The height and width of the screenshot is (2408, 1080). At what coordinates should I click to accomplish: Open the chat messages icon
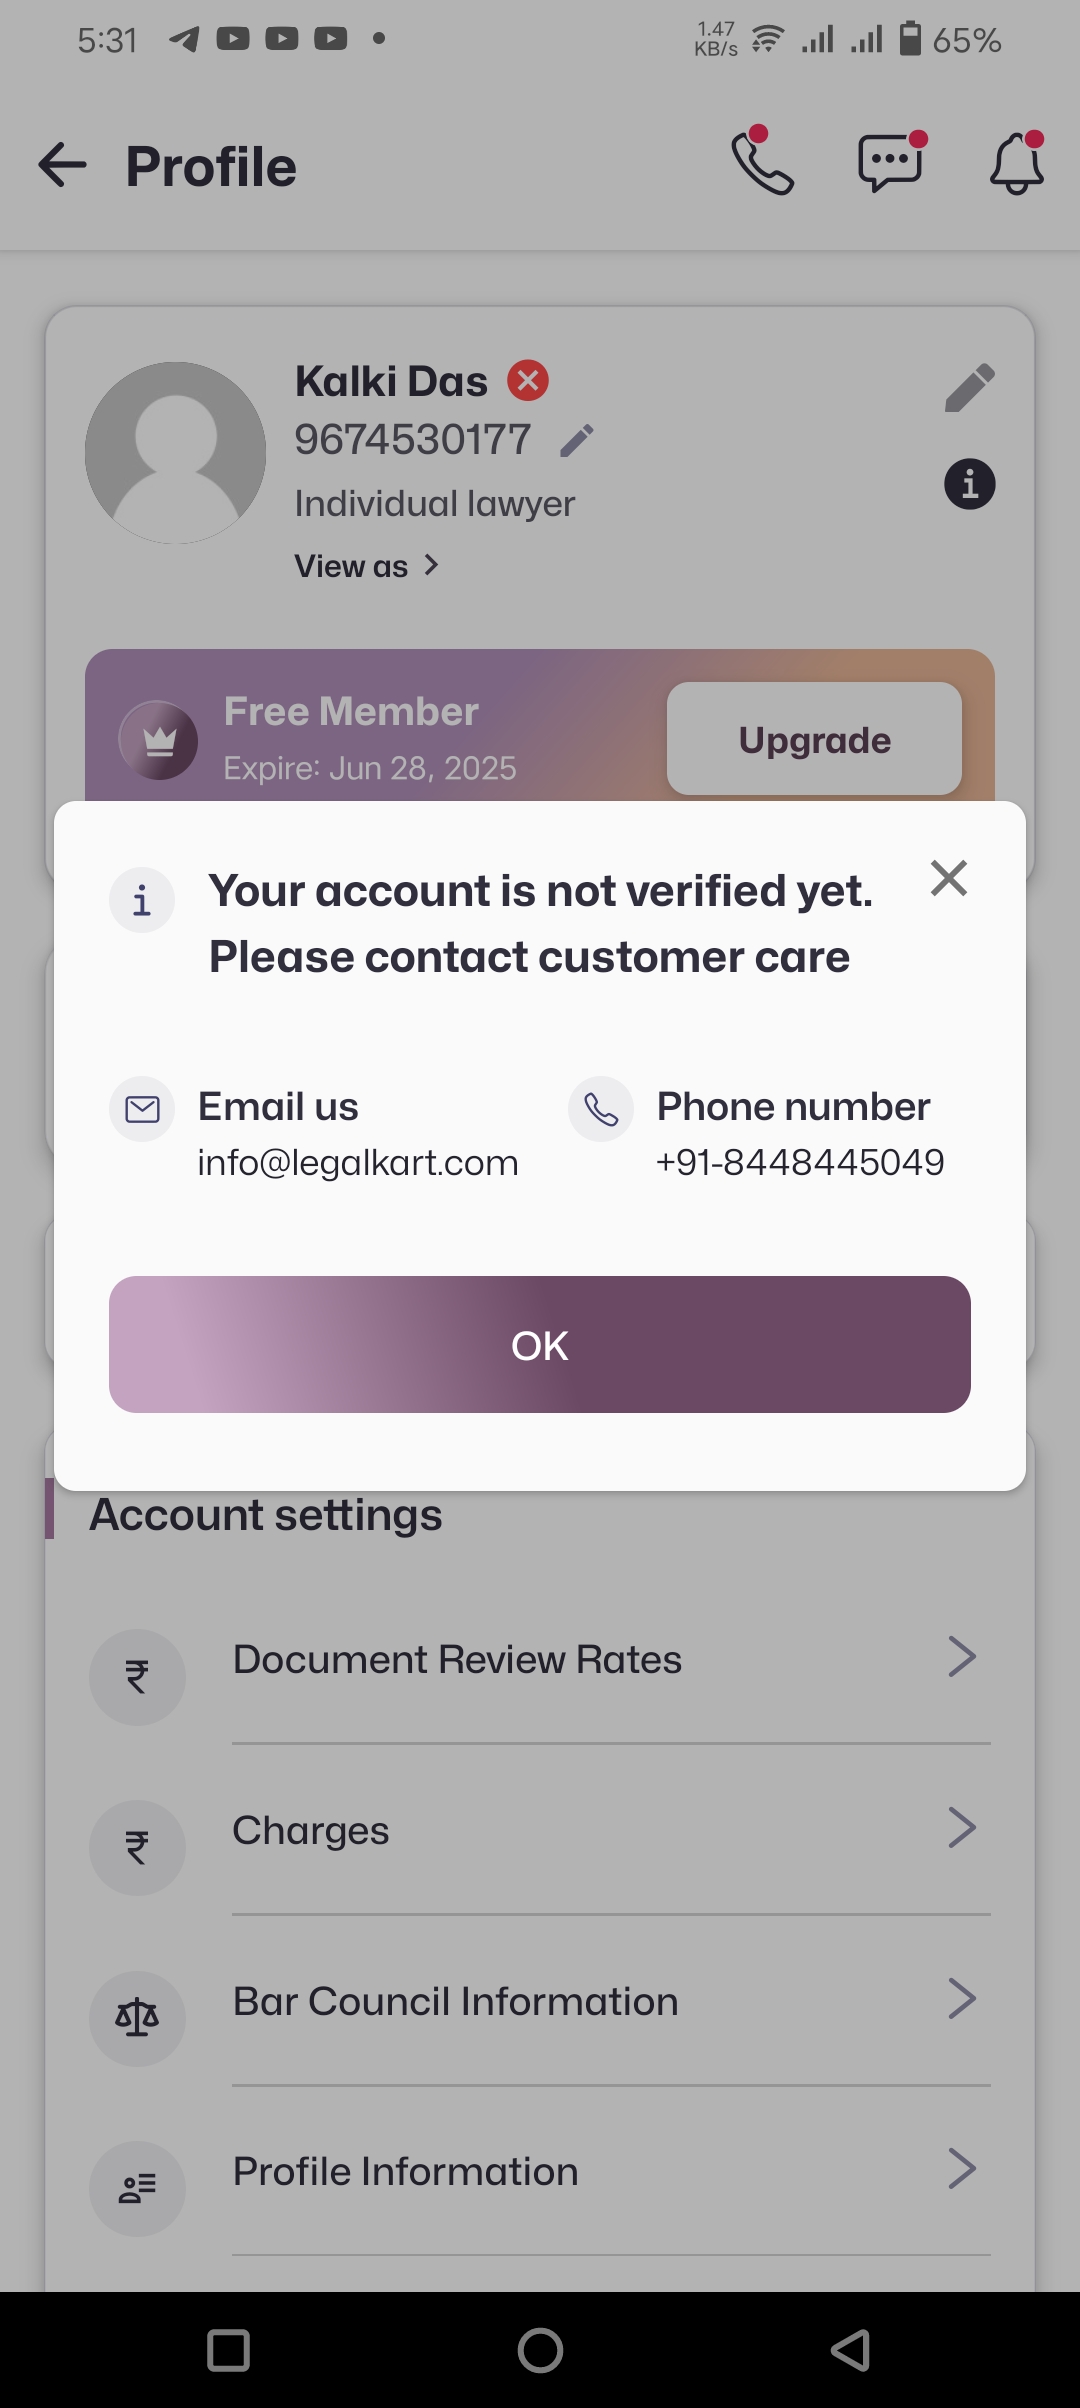[889, 163]
